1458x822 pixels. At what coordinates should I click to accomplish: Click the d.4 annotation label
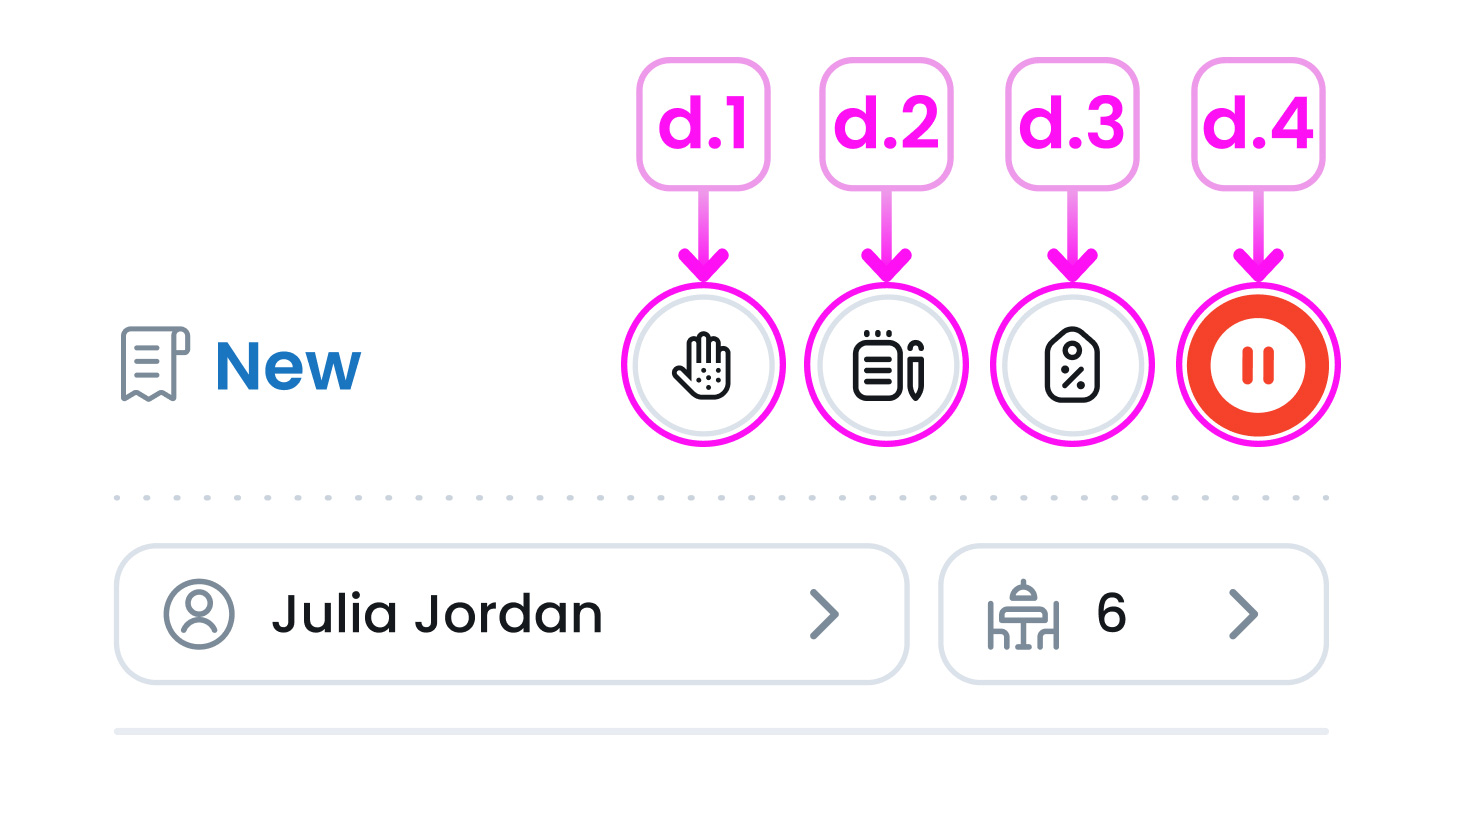point(1258,124)
